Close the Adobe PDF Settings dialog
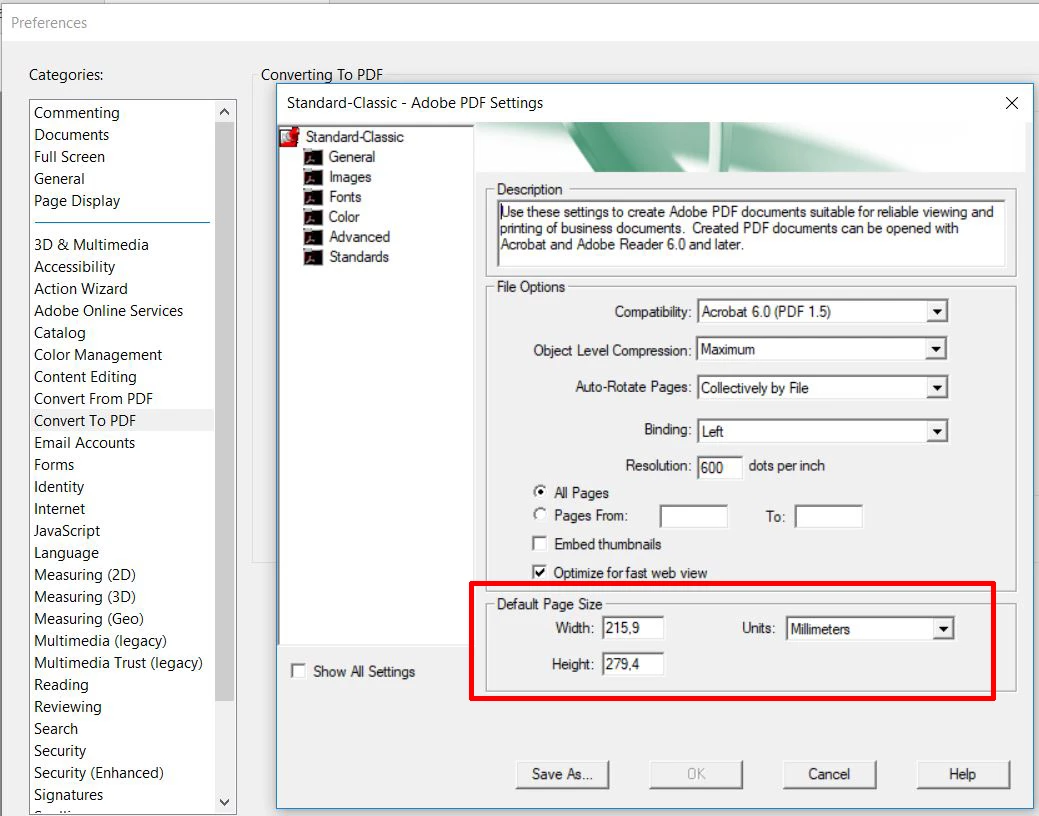This screenshot has width=1039, height=816. [1011, 103]
